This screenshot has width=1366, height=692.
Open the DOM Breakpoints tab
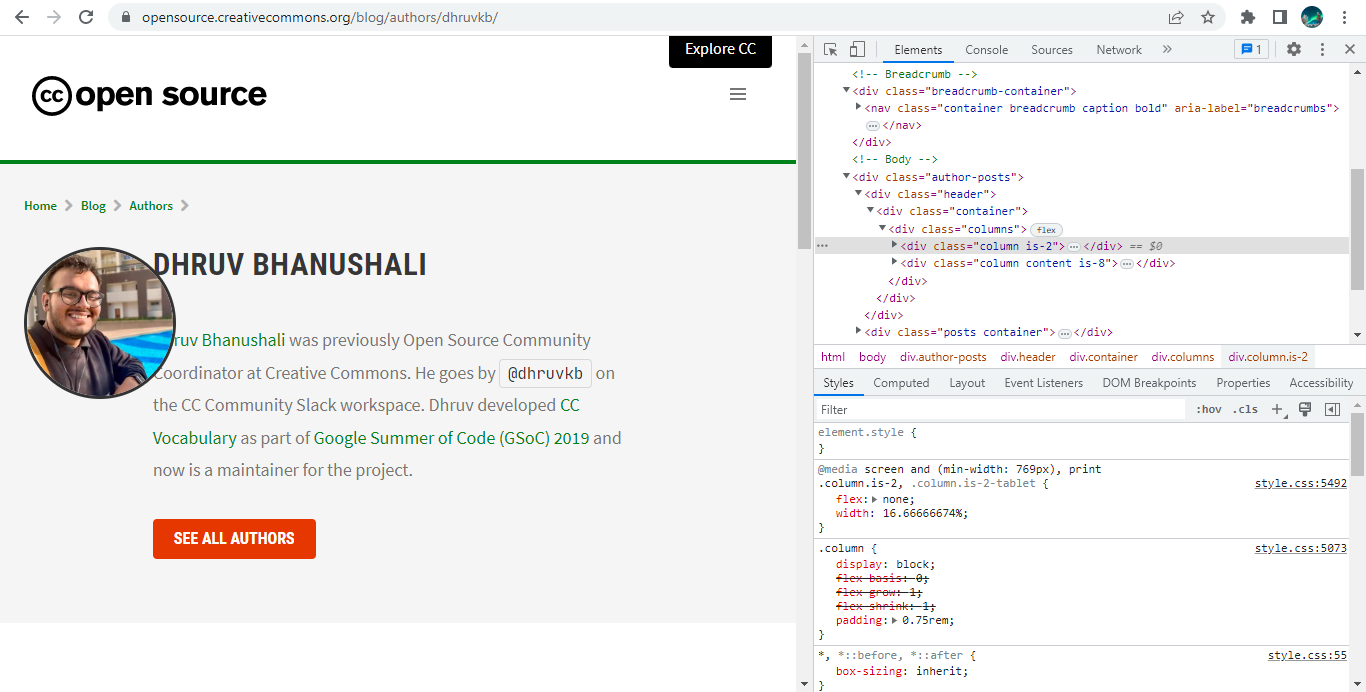click(1149, 383)
